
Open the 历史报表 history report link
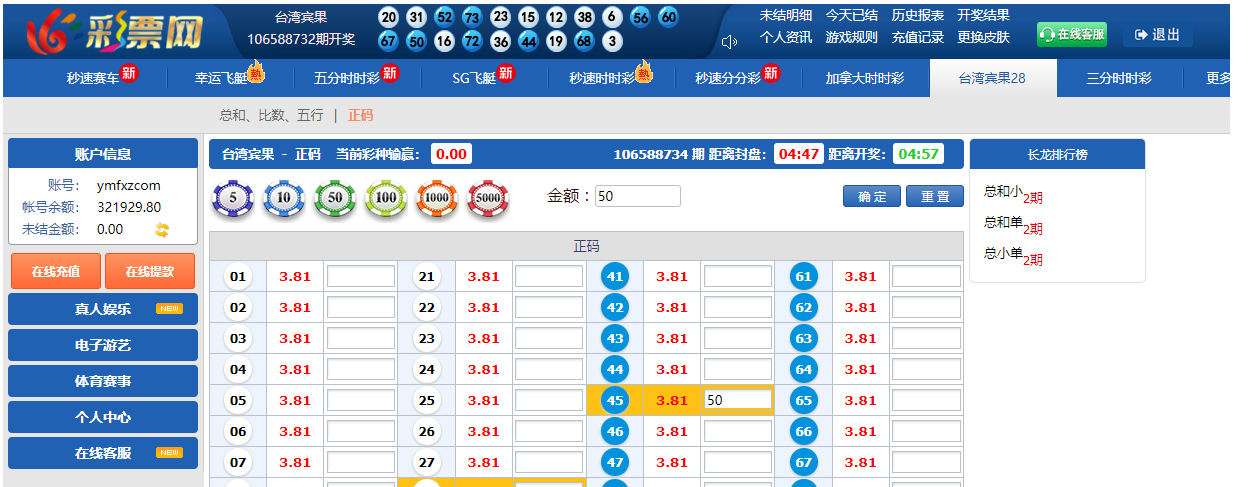pyautogui.click(x=917, y=16)
